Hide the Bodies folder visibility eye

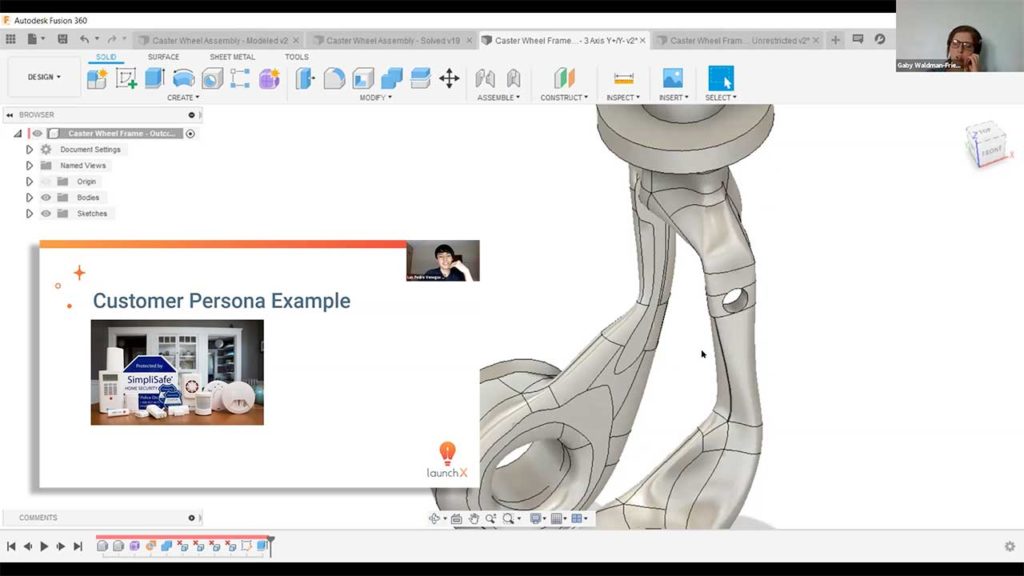coord(45,198)
